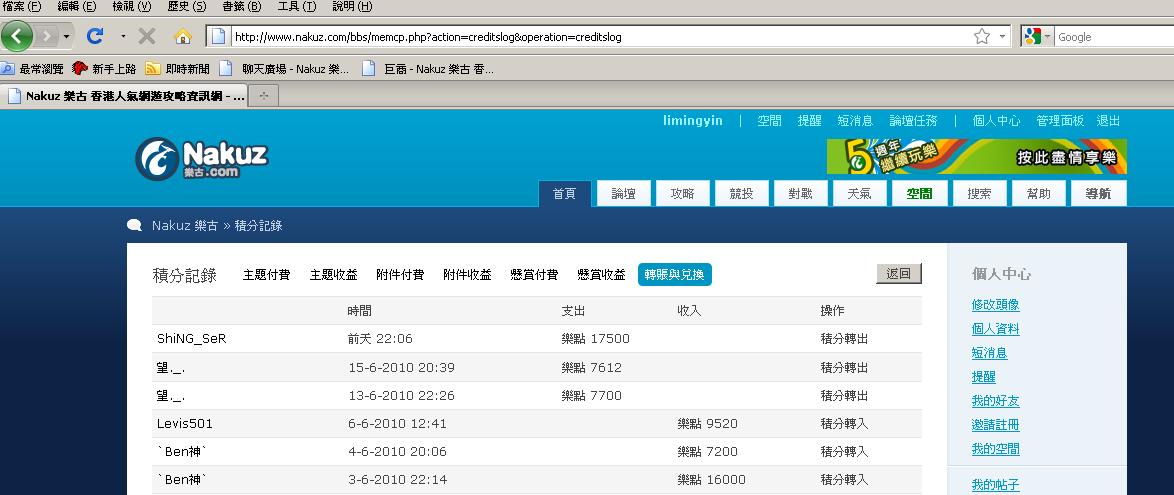Image resolution: width=1174 pixels, height=495 pixels.
Task: Open a new tab with the plus button
Action: click(x=263, y=96)
